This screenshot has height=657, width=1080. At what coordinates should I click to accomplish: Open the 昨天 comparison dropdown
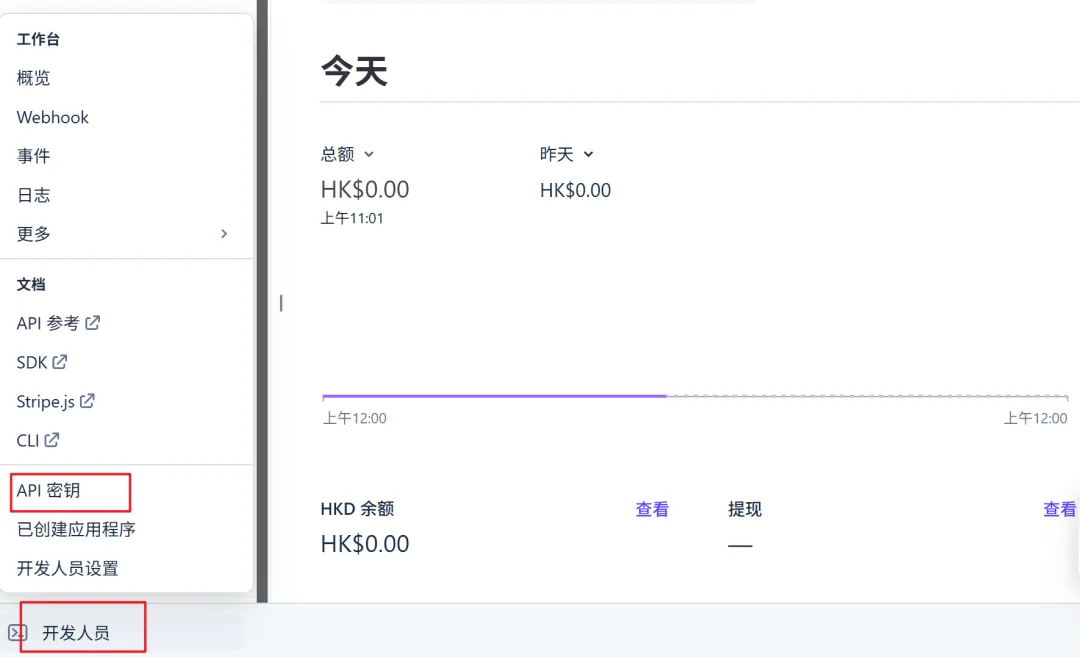pos(588,154)
